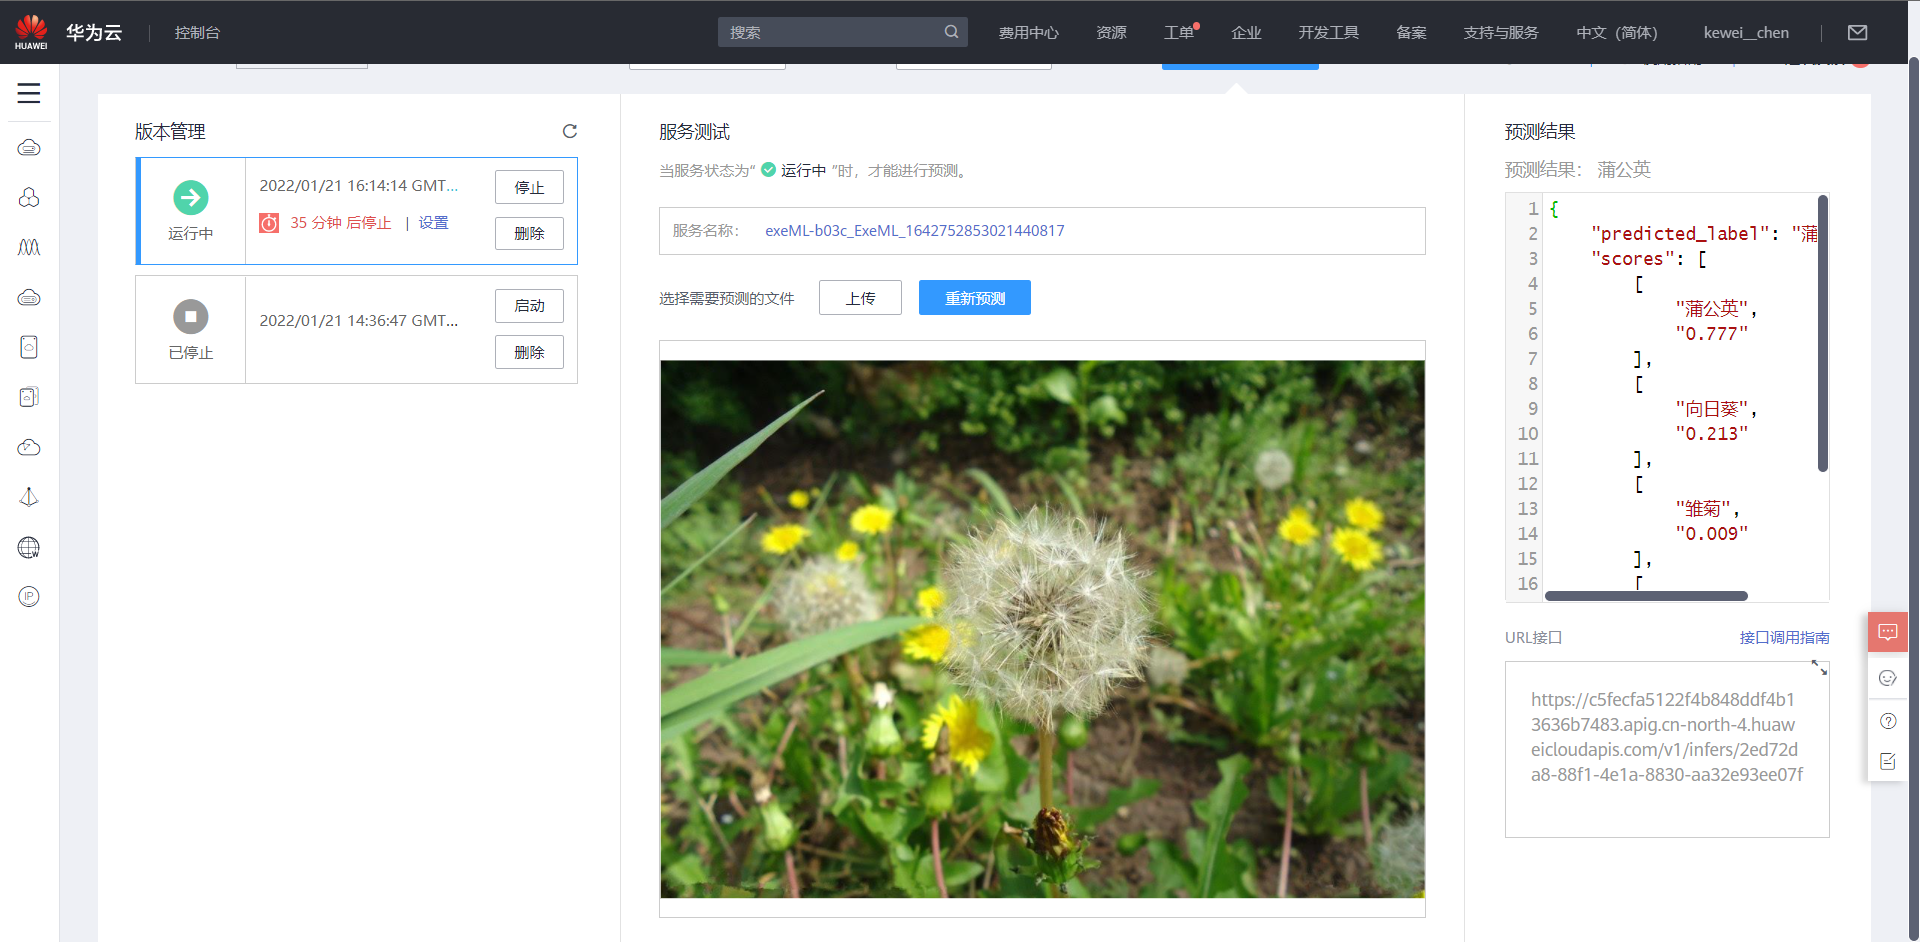This screenshot has width=1920, height=942.
Task: Open the 企业 menu
Action: point(1246,32)
